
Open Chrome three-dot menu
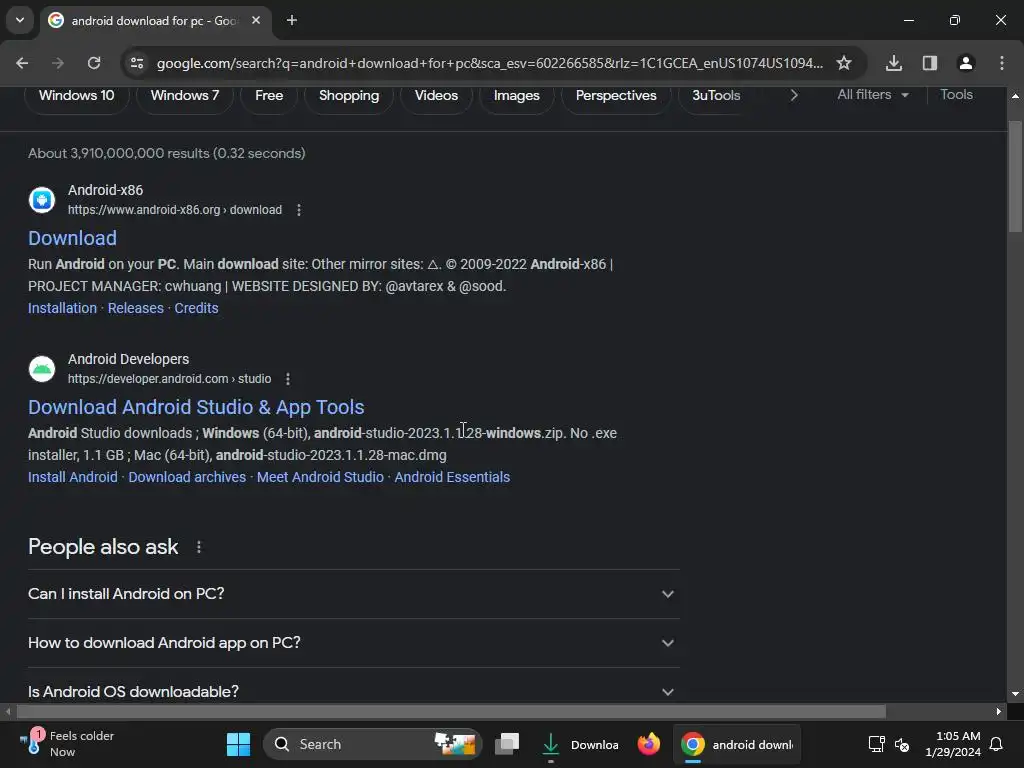[1002, 63]
